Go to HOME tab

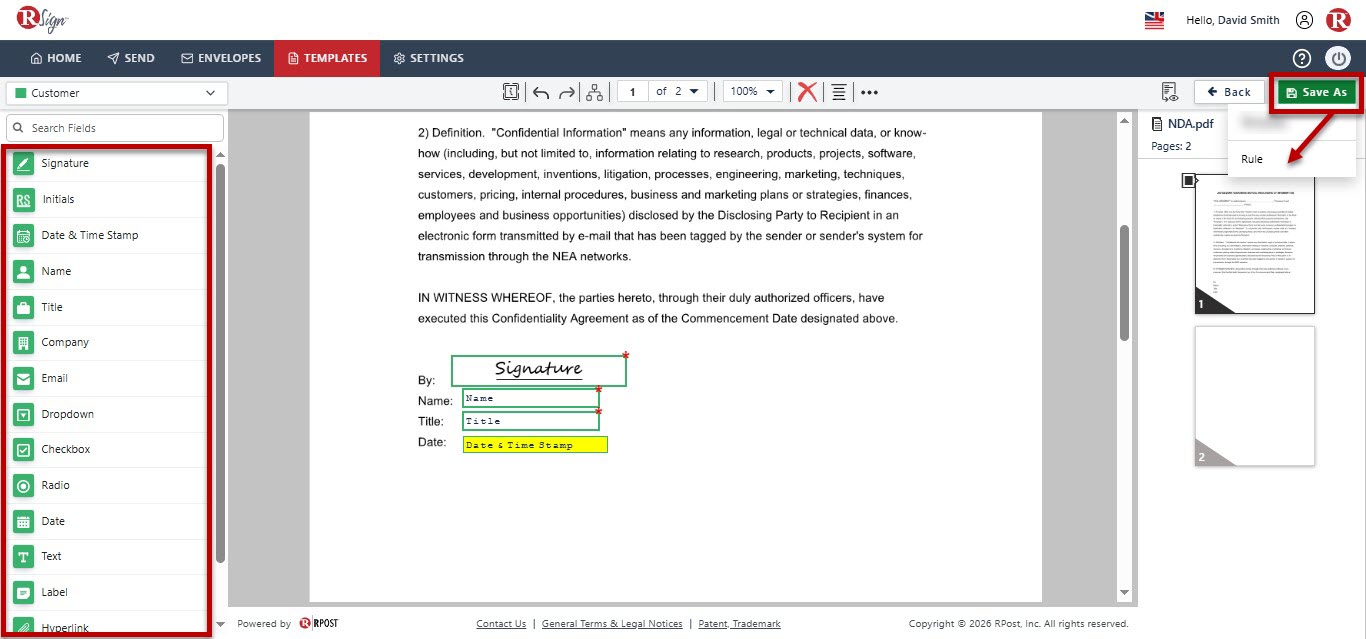pyautogui.click(x=56, y=58)
